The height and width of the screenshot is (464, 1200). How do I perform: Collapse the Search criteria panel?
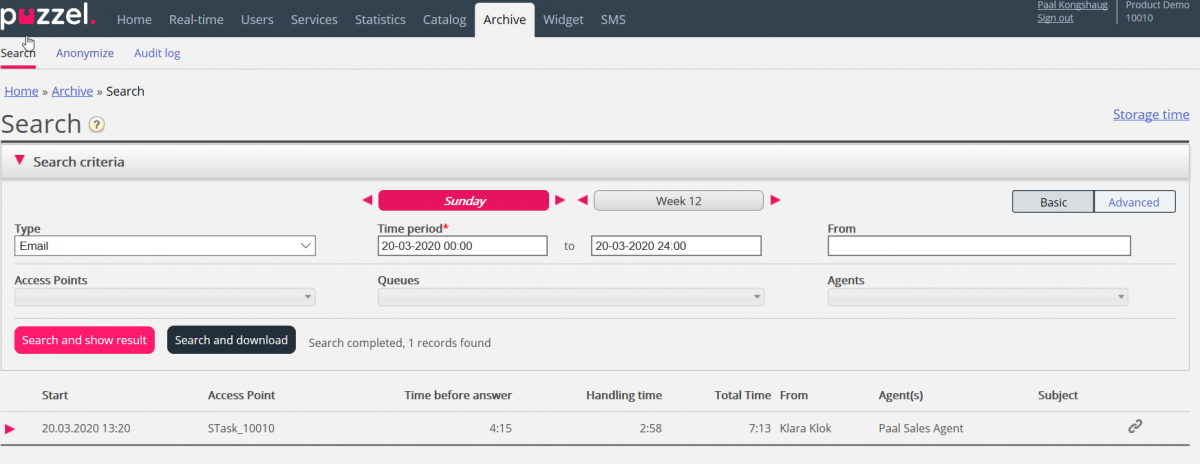pos(20,161)
